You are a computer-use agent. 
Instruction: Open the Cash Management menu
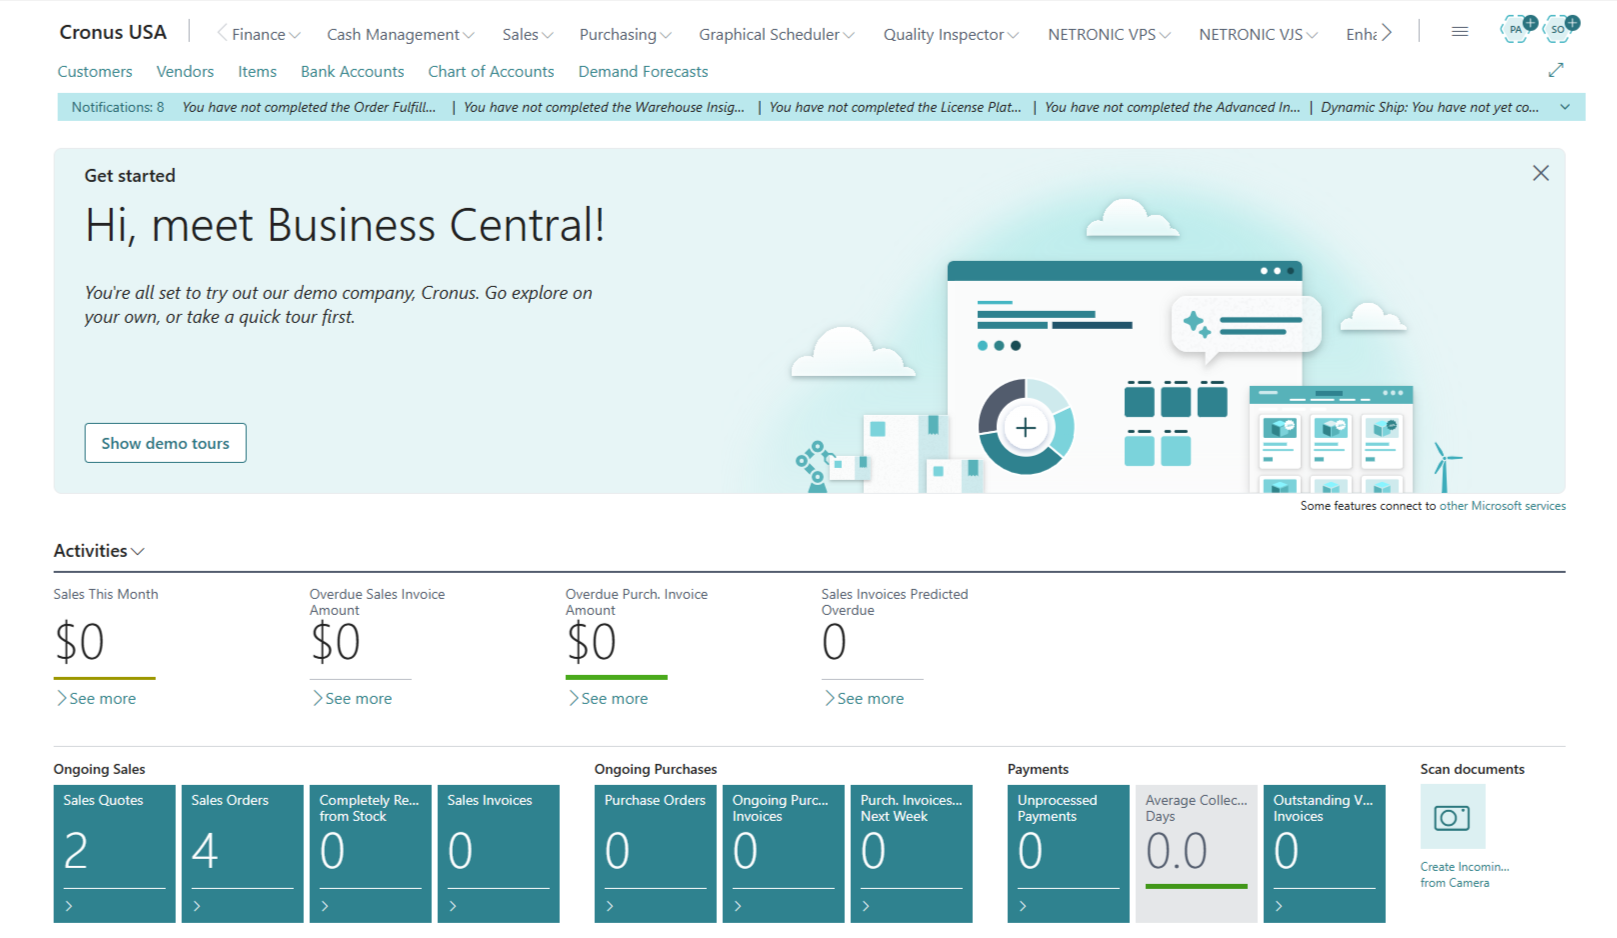[x=400, y=34]
